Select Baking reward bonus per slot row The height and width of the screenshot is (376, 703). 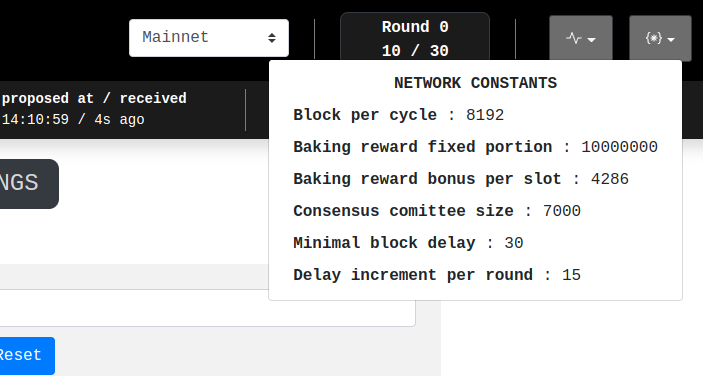(x=461, y=179)
